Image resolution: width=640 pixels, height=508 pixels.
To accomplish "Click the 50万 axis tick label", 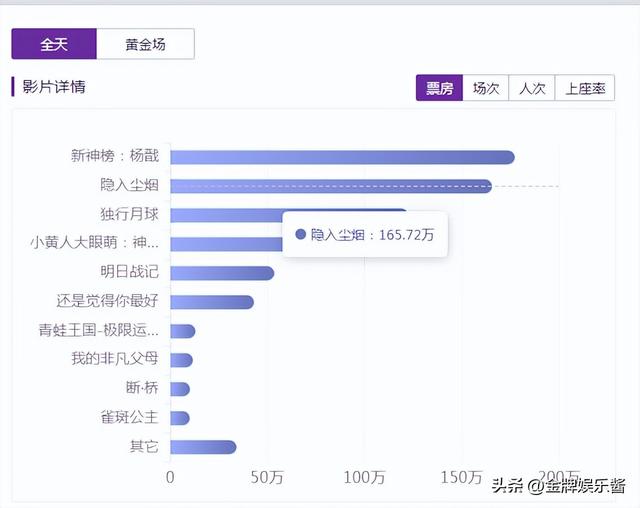I will 267,477.
